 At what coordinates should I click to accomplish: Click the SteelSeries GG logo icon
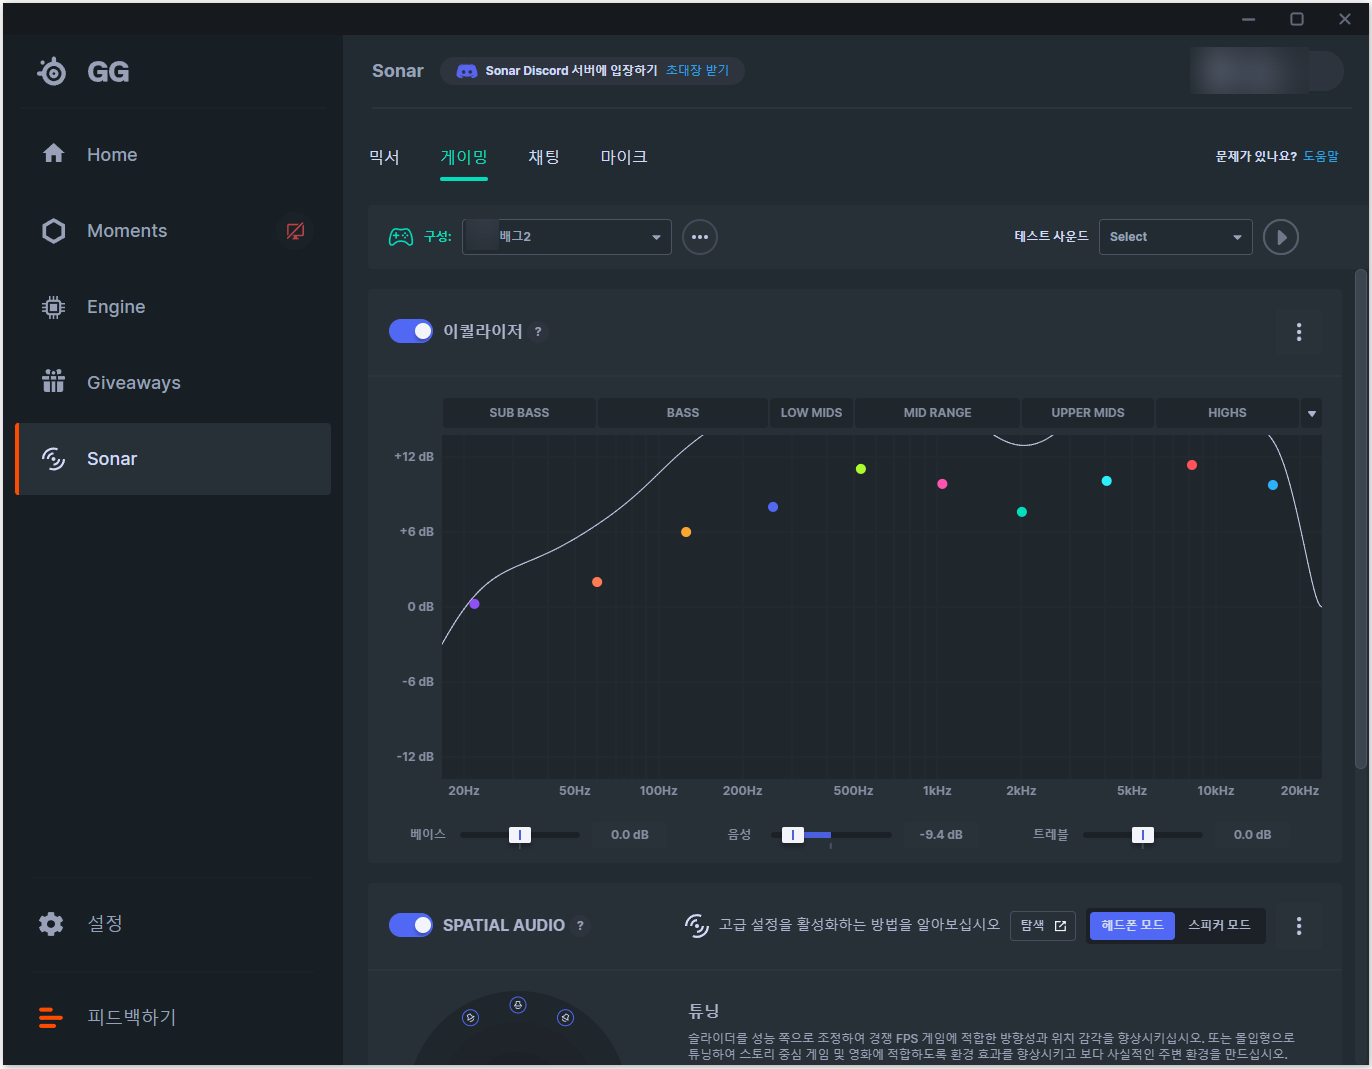[x=52, y=71]
